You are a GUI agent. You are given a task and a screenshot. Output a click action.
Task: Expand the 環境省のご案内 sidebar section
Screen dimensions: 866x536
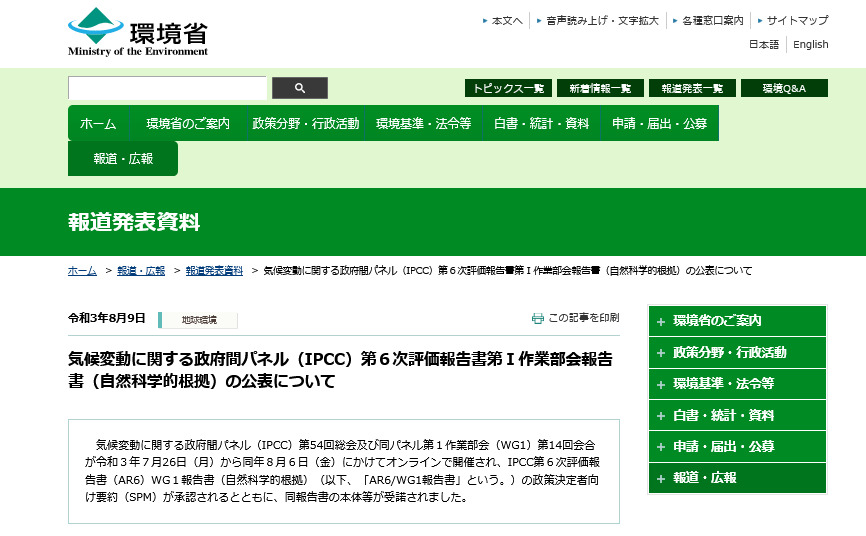(737, 320)
